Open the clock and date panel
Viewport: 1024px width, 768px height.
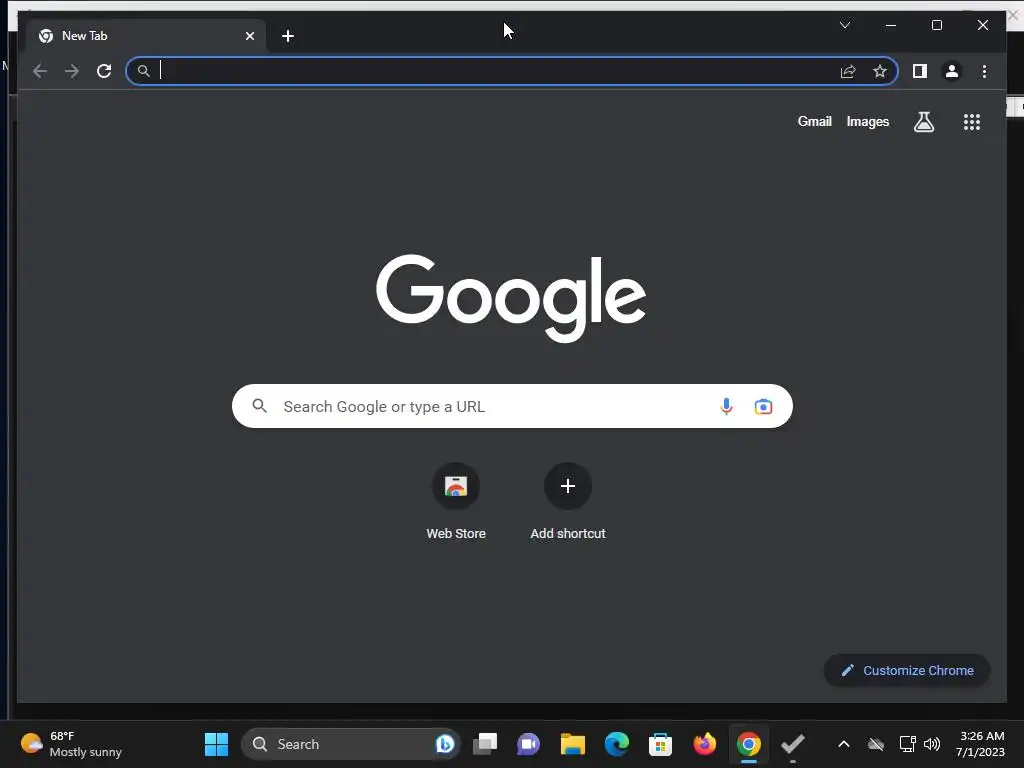coord(980,744)
